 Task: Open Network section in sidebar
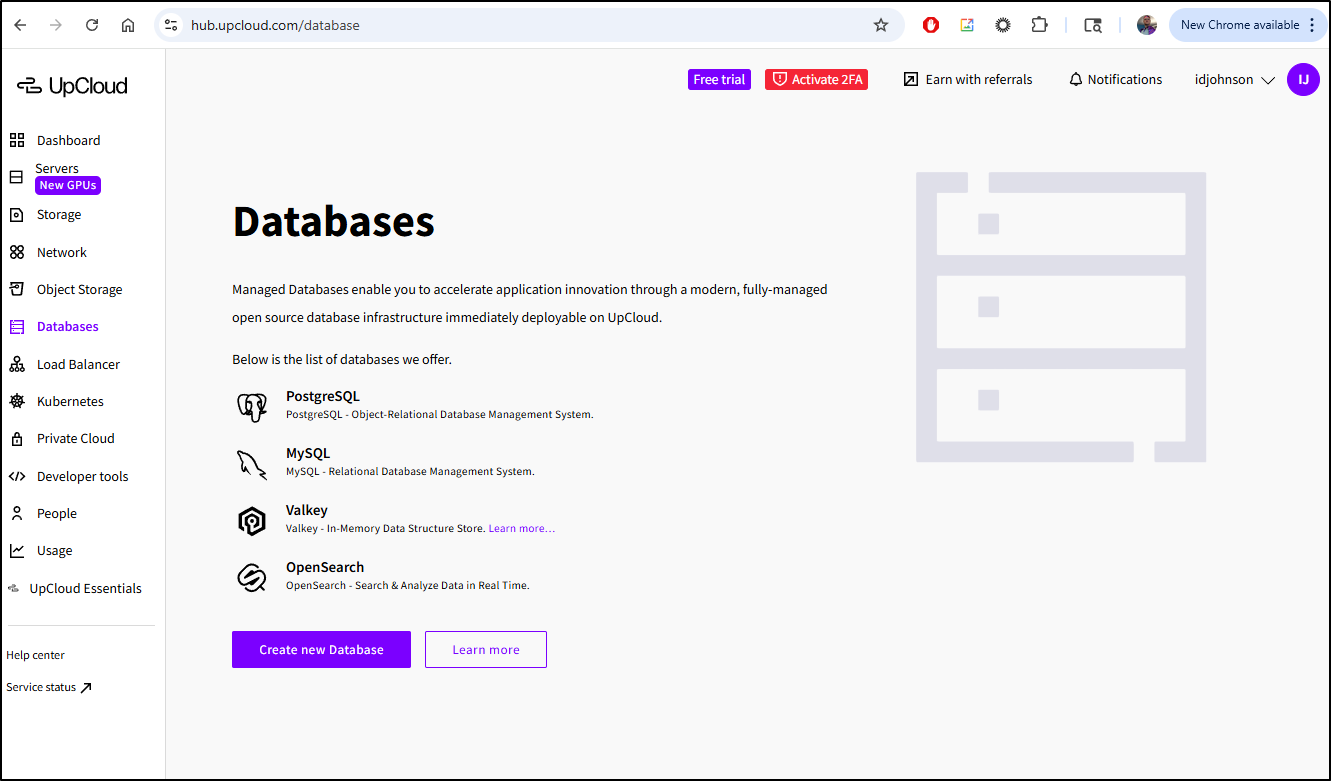point(62,252)
